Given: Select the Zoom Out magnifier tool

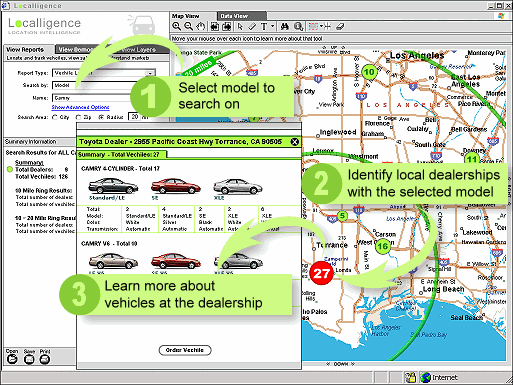Looking at the screenshot, I should [189, 26].
